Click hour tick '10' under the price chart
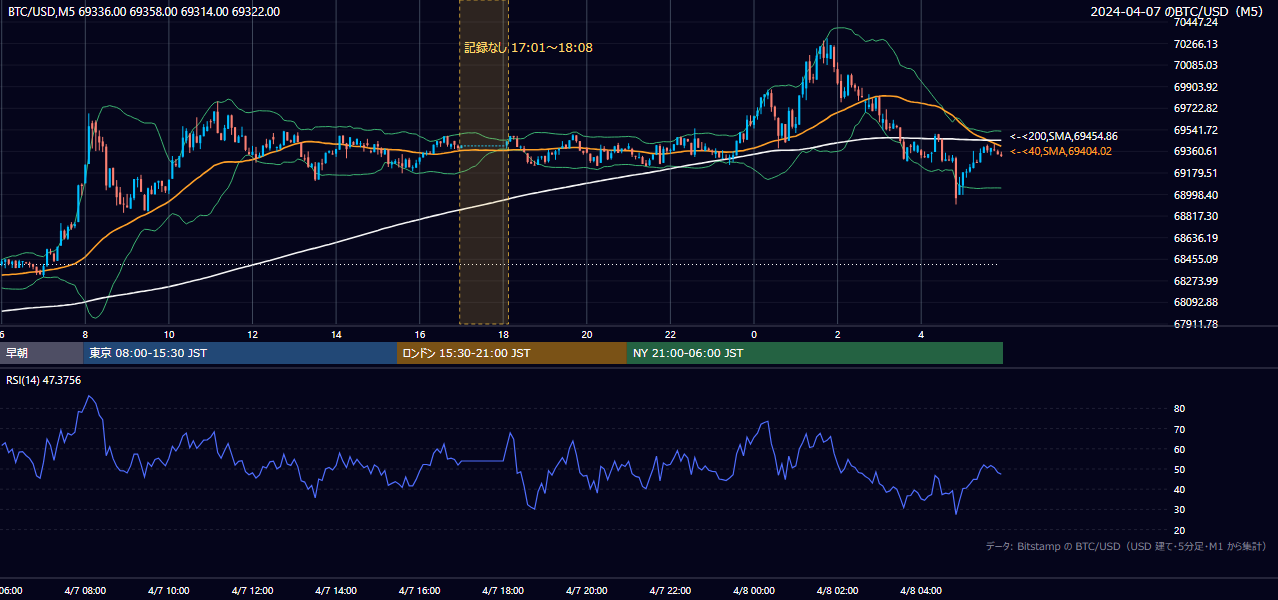1278x600 pixels. point(169,334)
